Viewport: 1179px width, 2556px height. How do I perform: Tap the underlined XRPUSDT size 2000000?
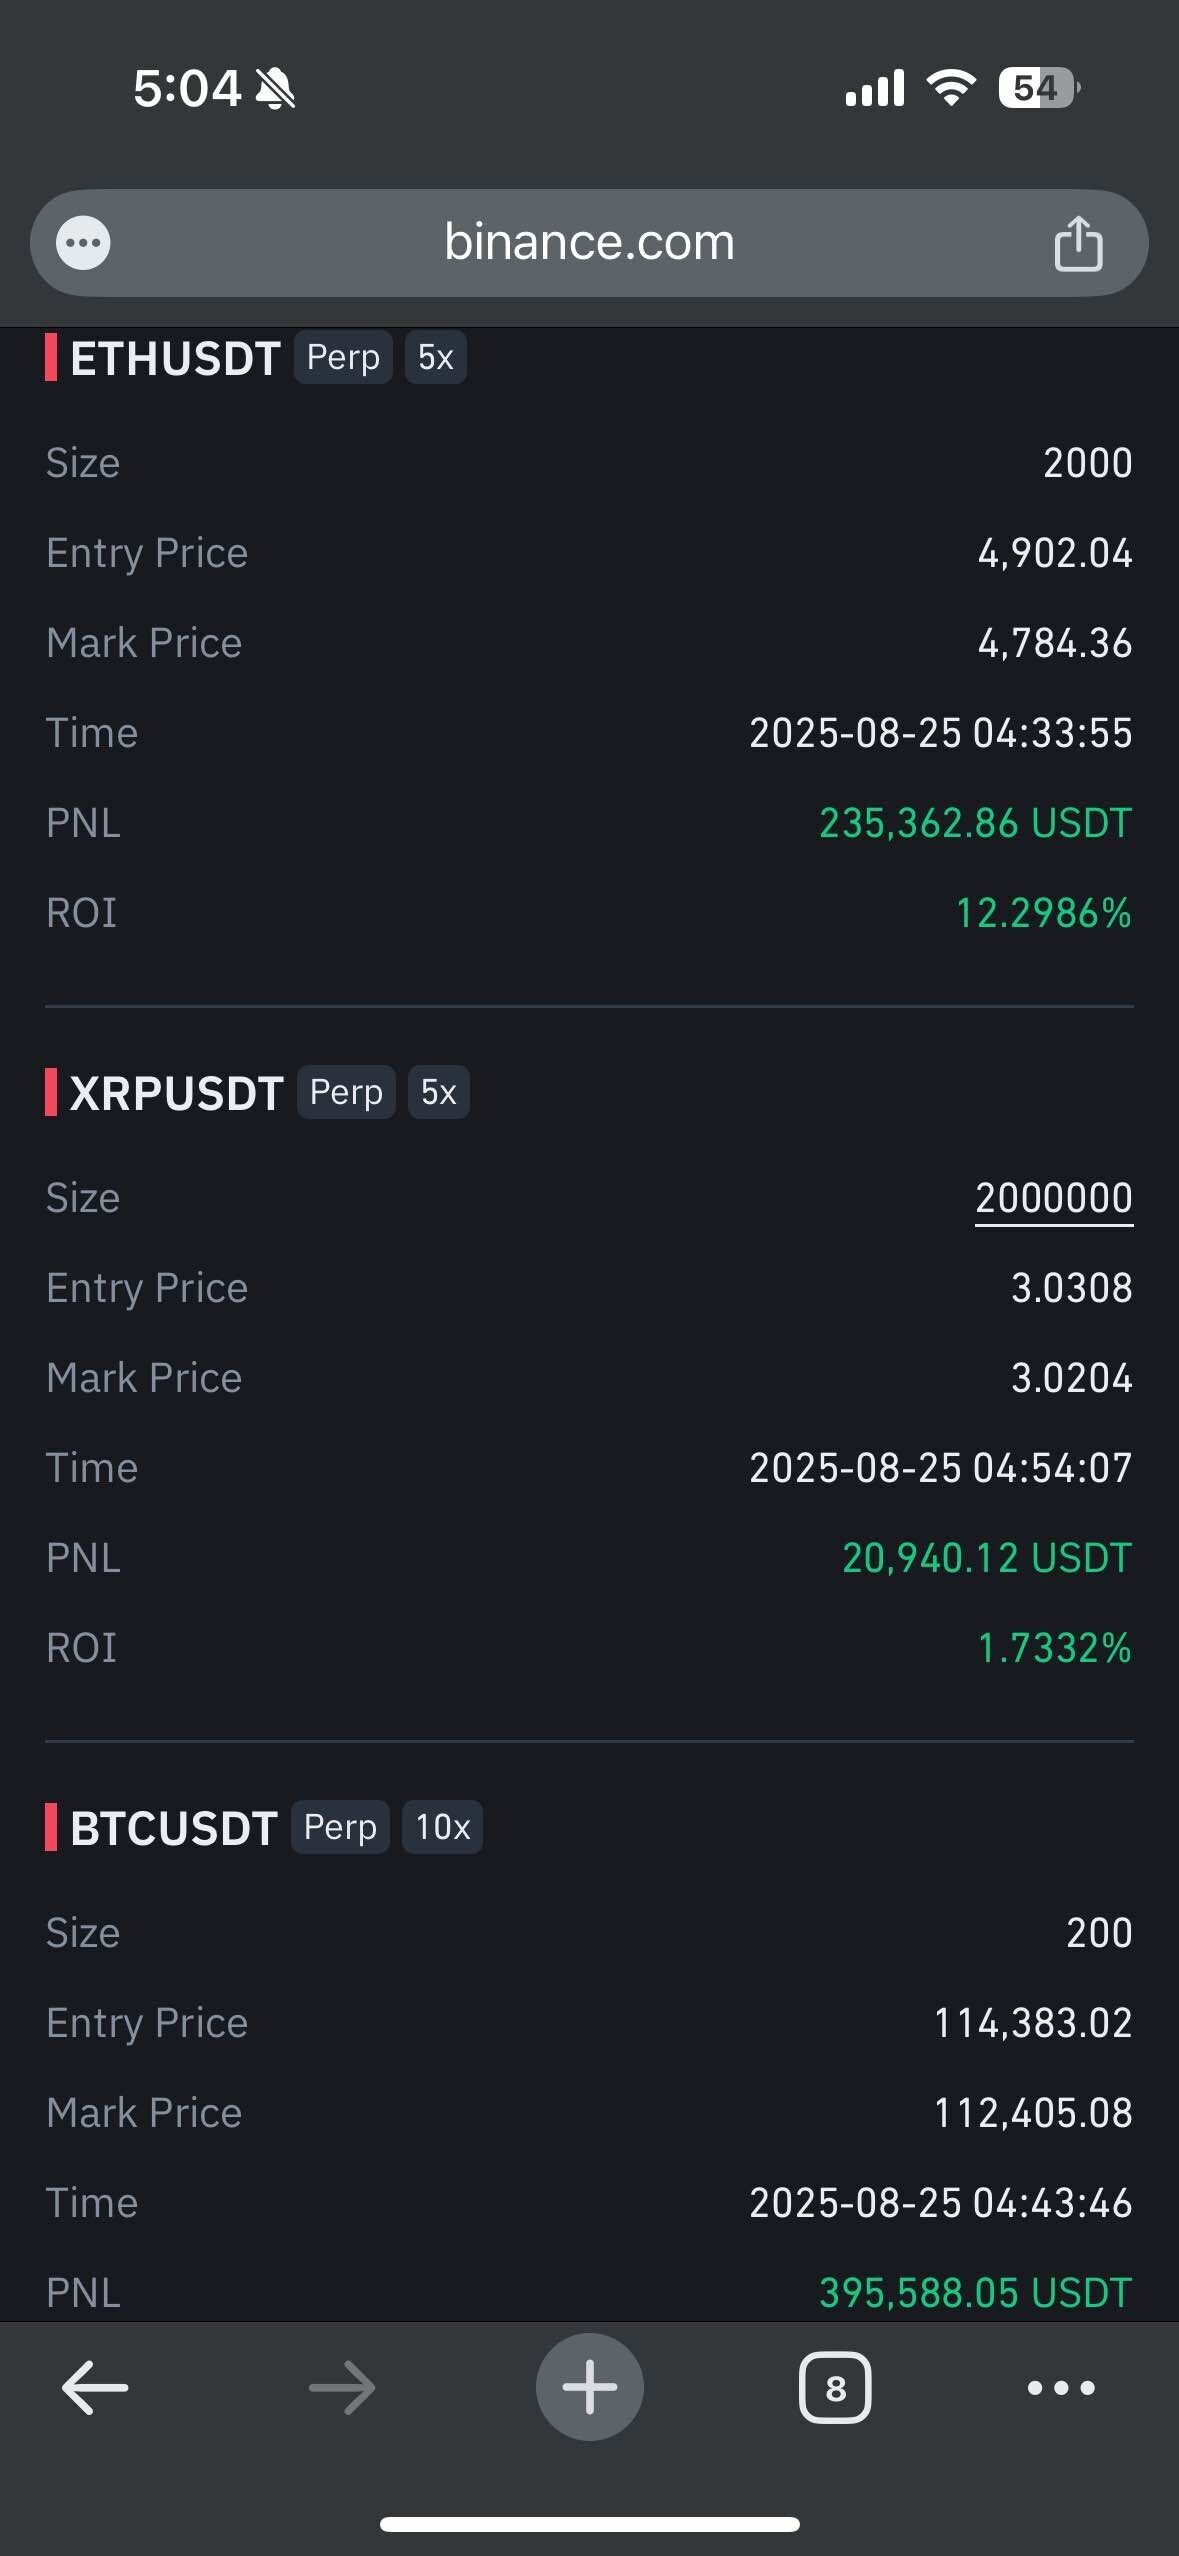1053,1198
